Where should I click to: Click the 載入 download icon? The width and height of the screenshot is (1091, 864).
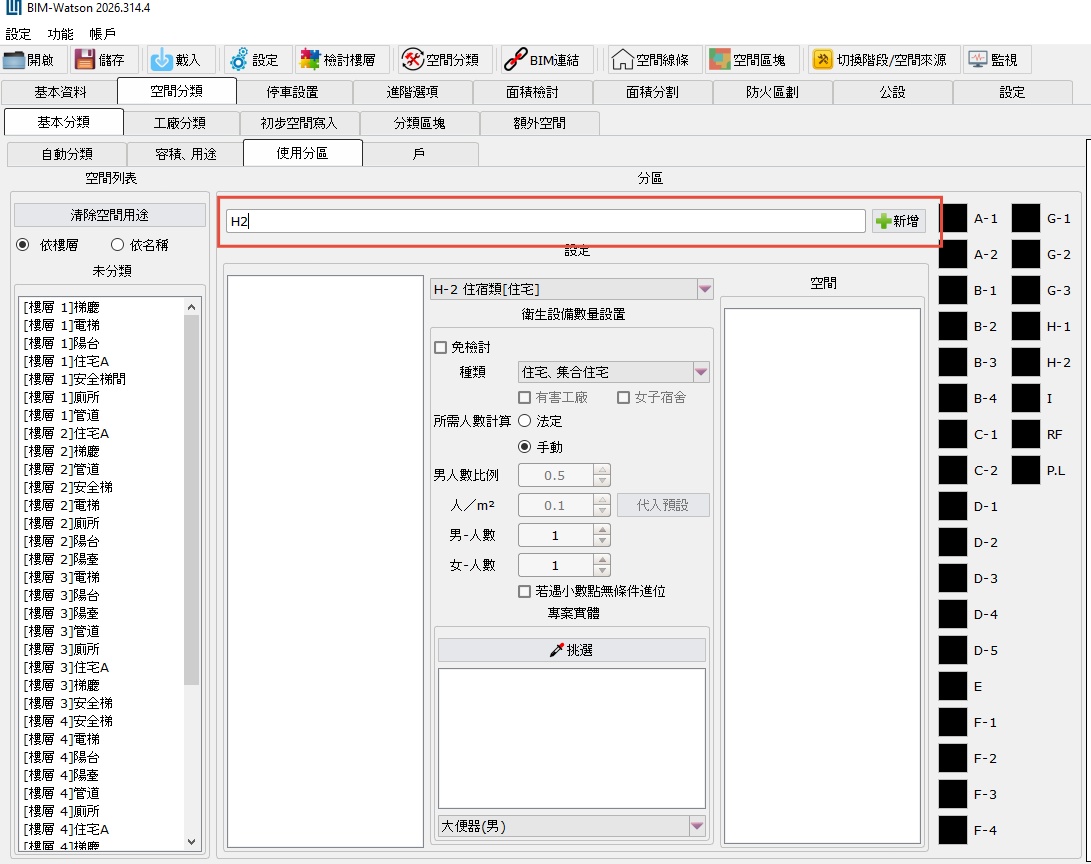point(161,60)
